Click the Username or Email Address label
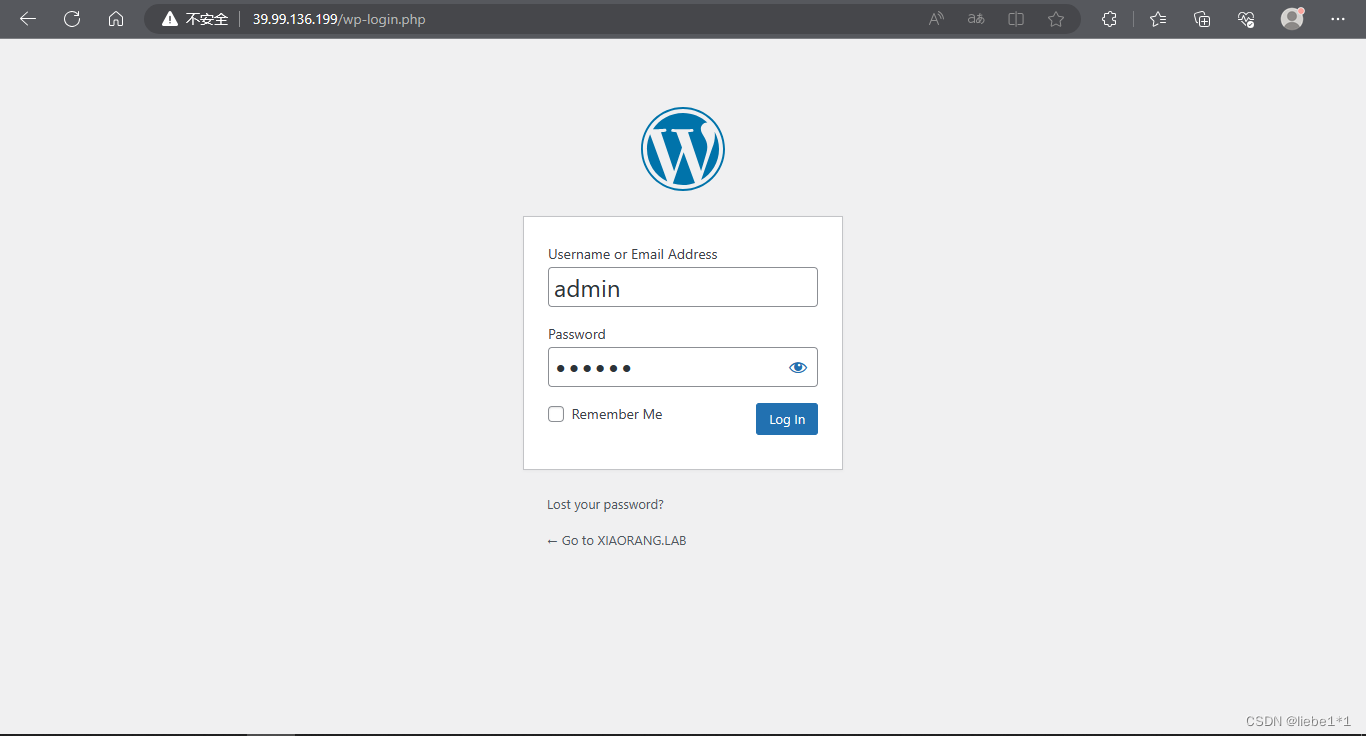This screenshot has height=736, width=1366. coord(633,254)
